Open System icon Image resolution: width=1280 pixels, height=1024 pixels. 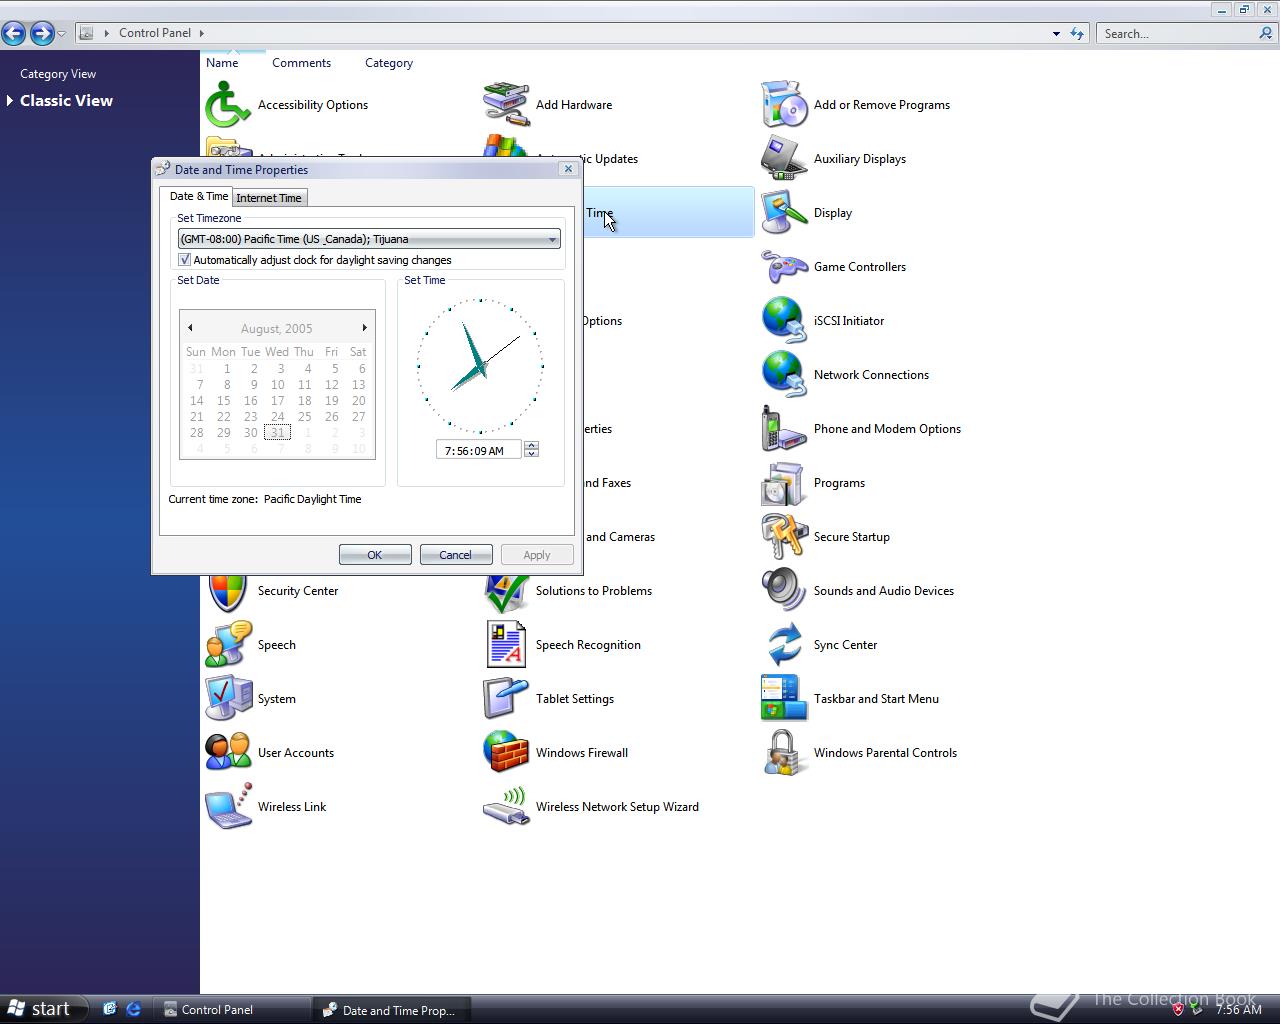pyautogui.click(x=228, y=699)
